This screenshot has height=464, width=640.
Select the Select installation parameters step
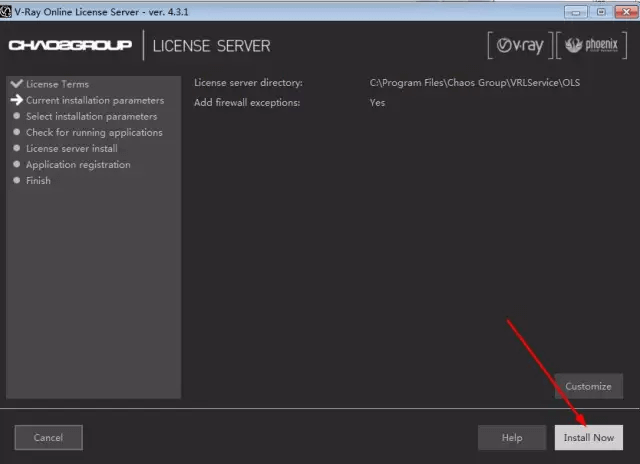(x=91, y=116)
